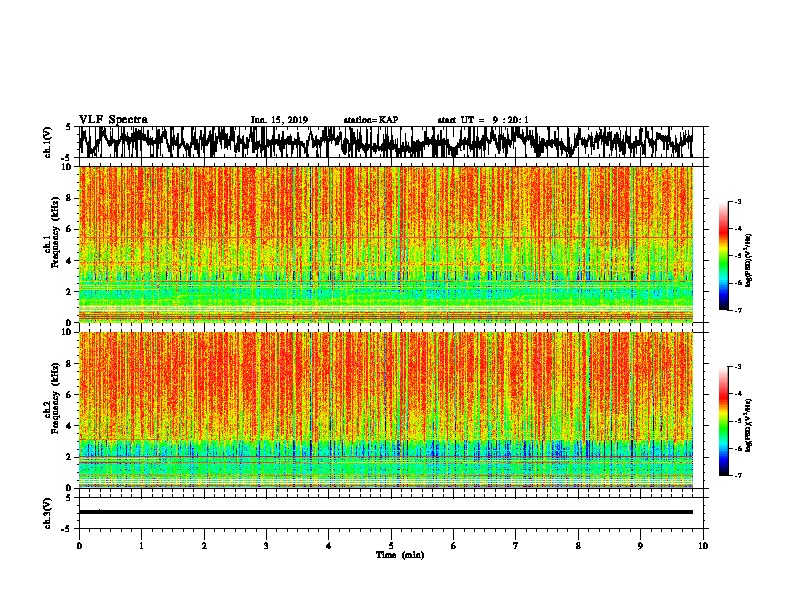Image resolution: width=792 pixels, height=612 pixels.
Task: Click the "start UT = 9:20:1" header text
Action: [483, 120]
